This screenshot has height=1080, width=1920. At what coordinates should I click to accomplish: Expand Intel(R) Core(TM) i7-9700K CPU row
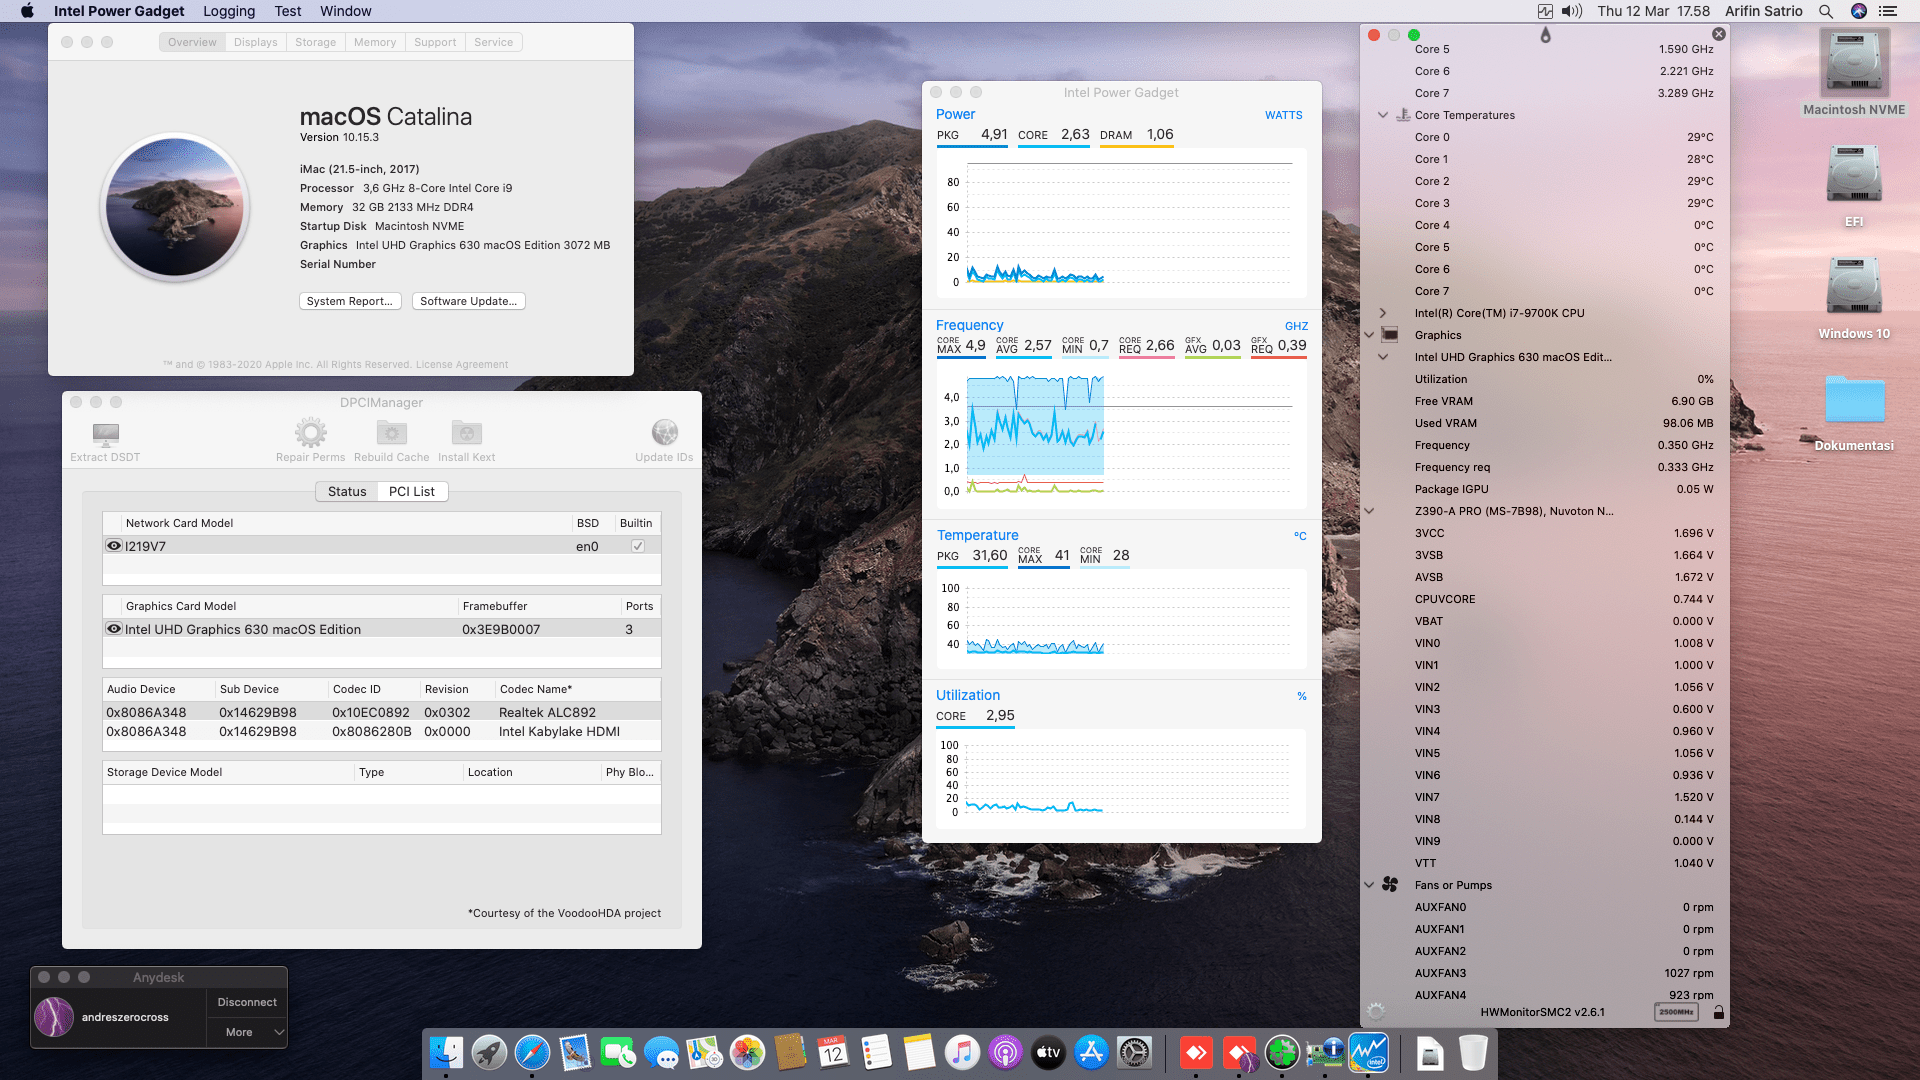[1383, 313]
